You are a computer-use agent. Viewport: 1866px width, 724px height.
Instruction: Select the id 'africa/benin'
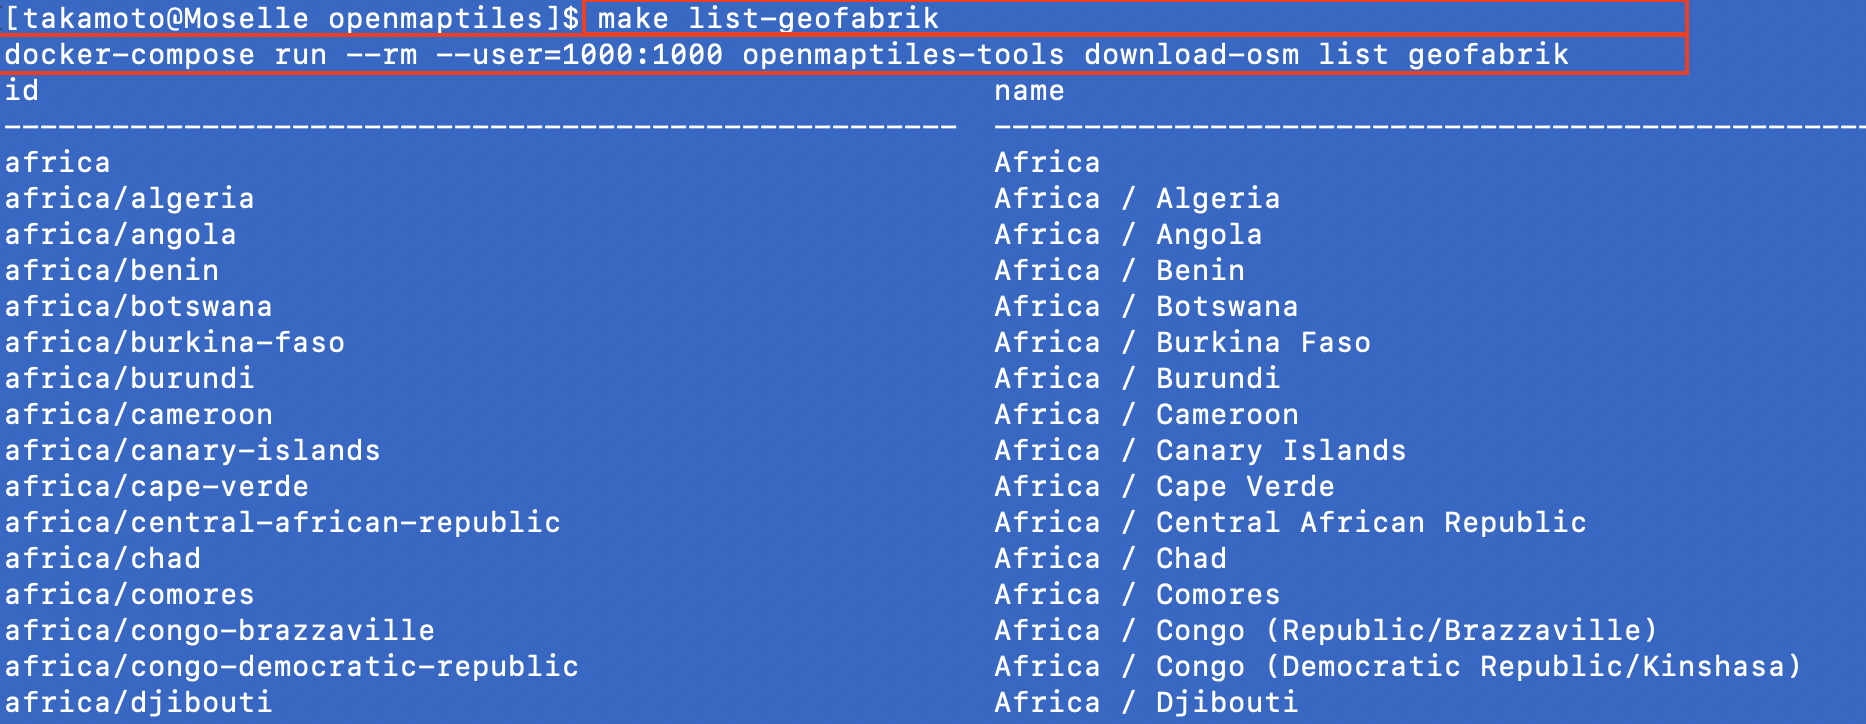pyautogui.click(x=112, y=271)
